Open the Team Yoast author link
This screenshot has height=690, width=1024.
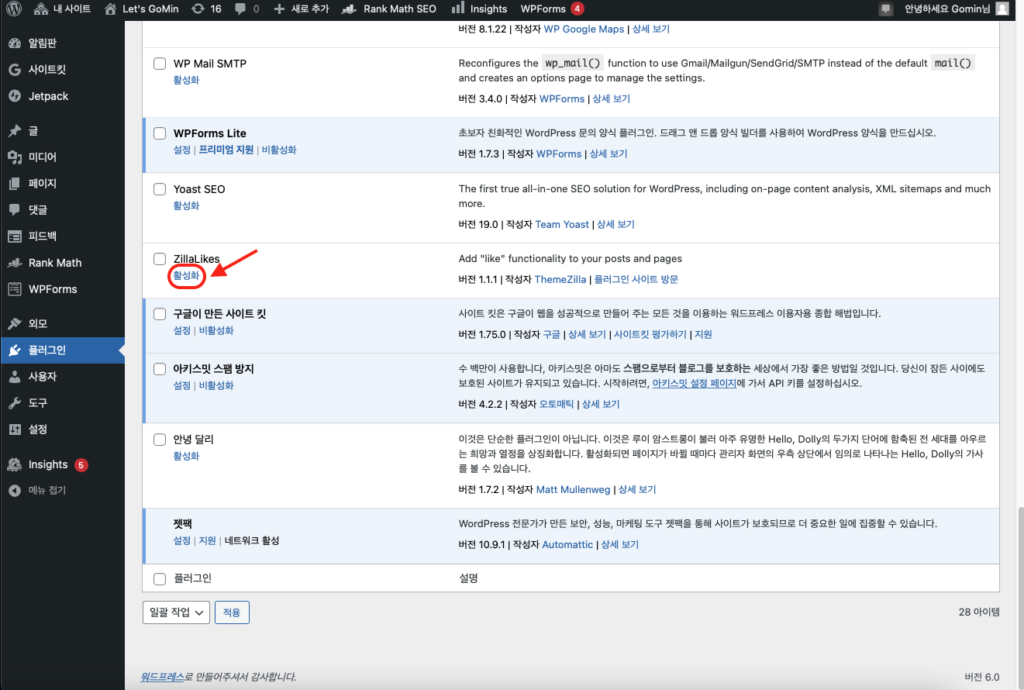[x=562, y=225]
